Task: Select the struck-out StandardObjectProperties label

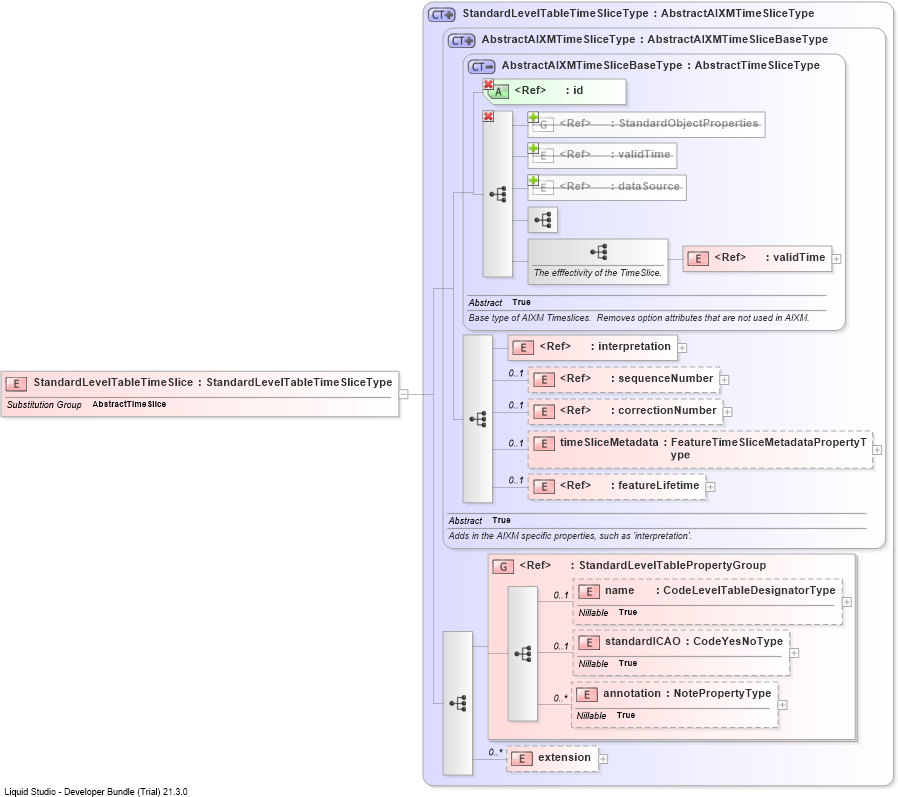Action: pyautogui.click(x=688, y=124)
